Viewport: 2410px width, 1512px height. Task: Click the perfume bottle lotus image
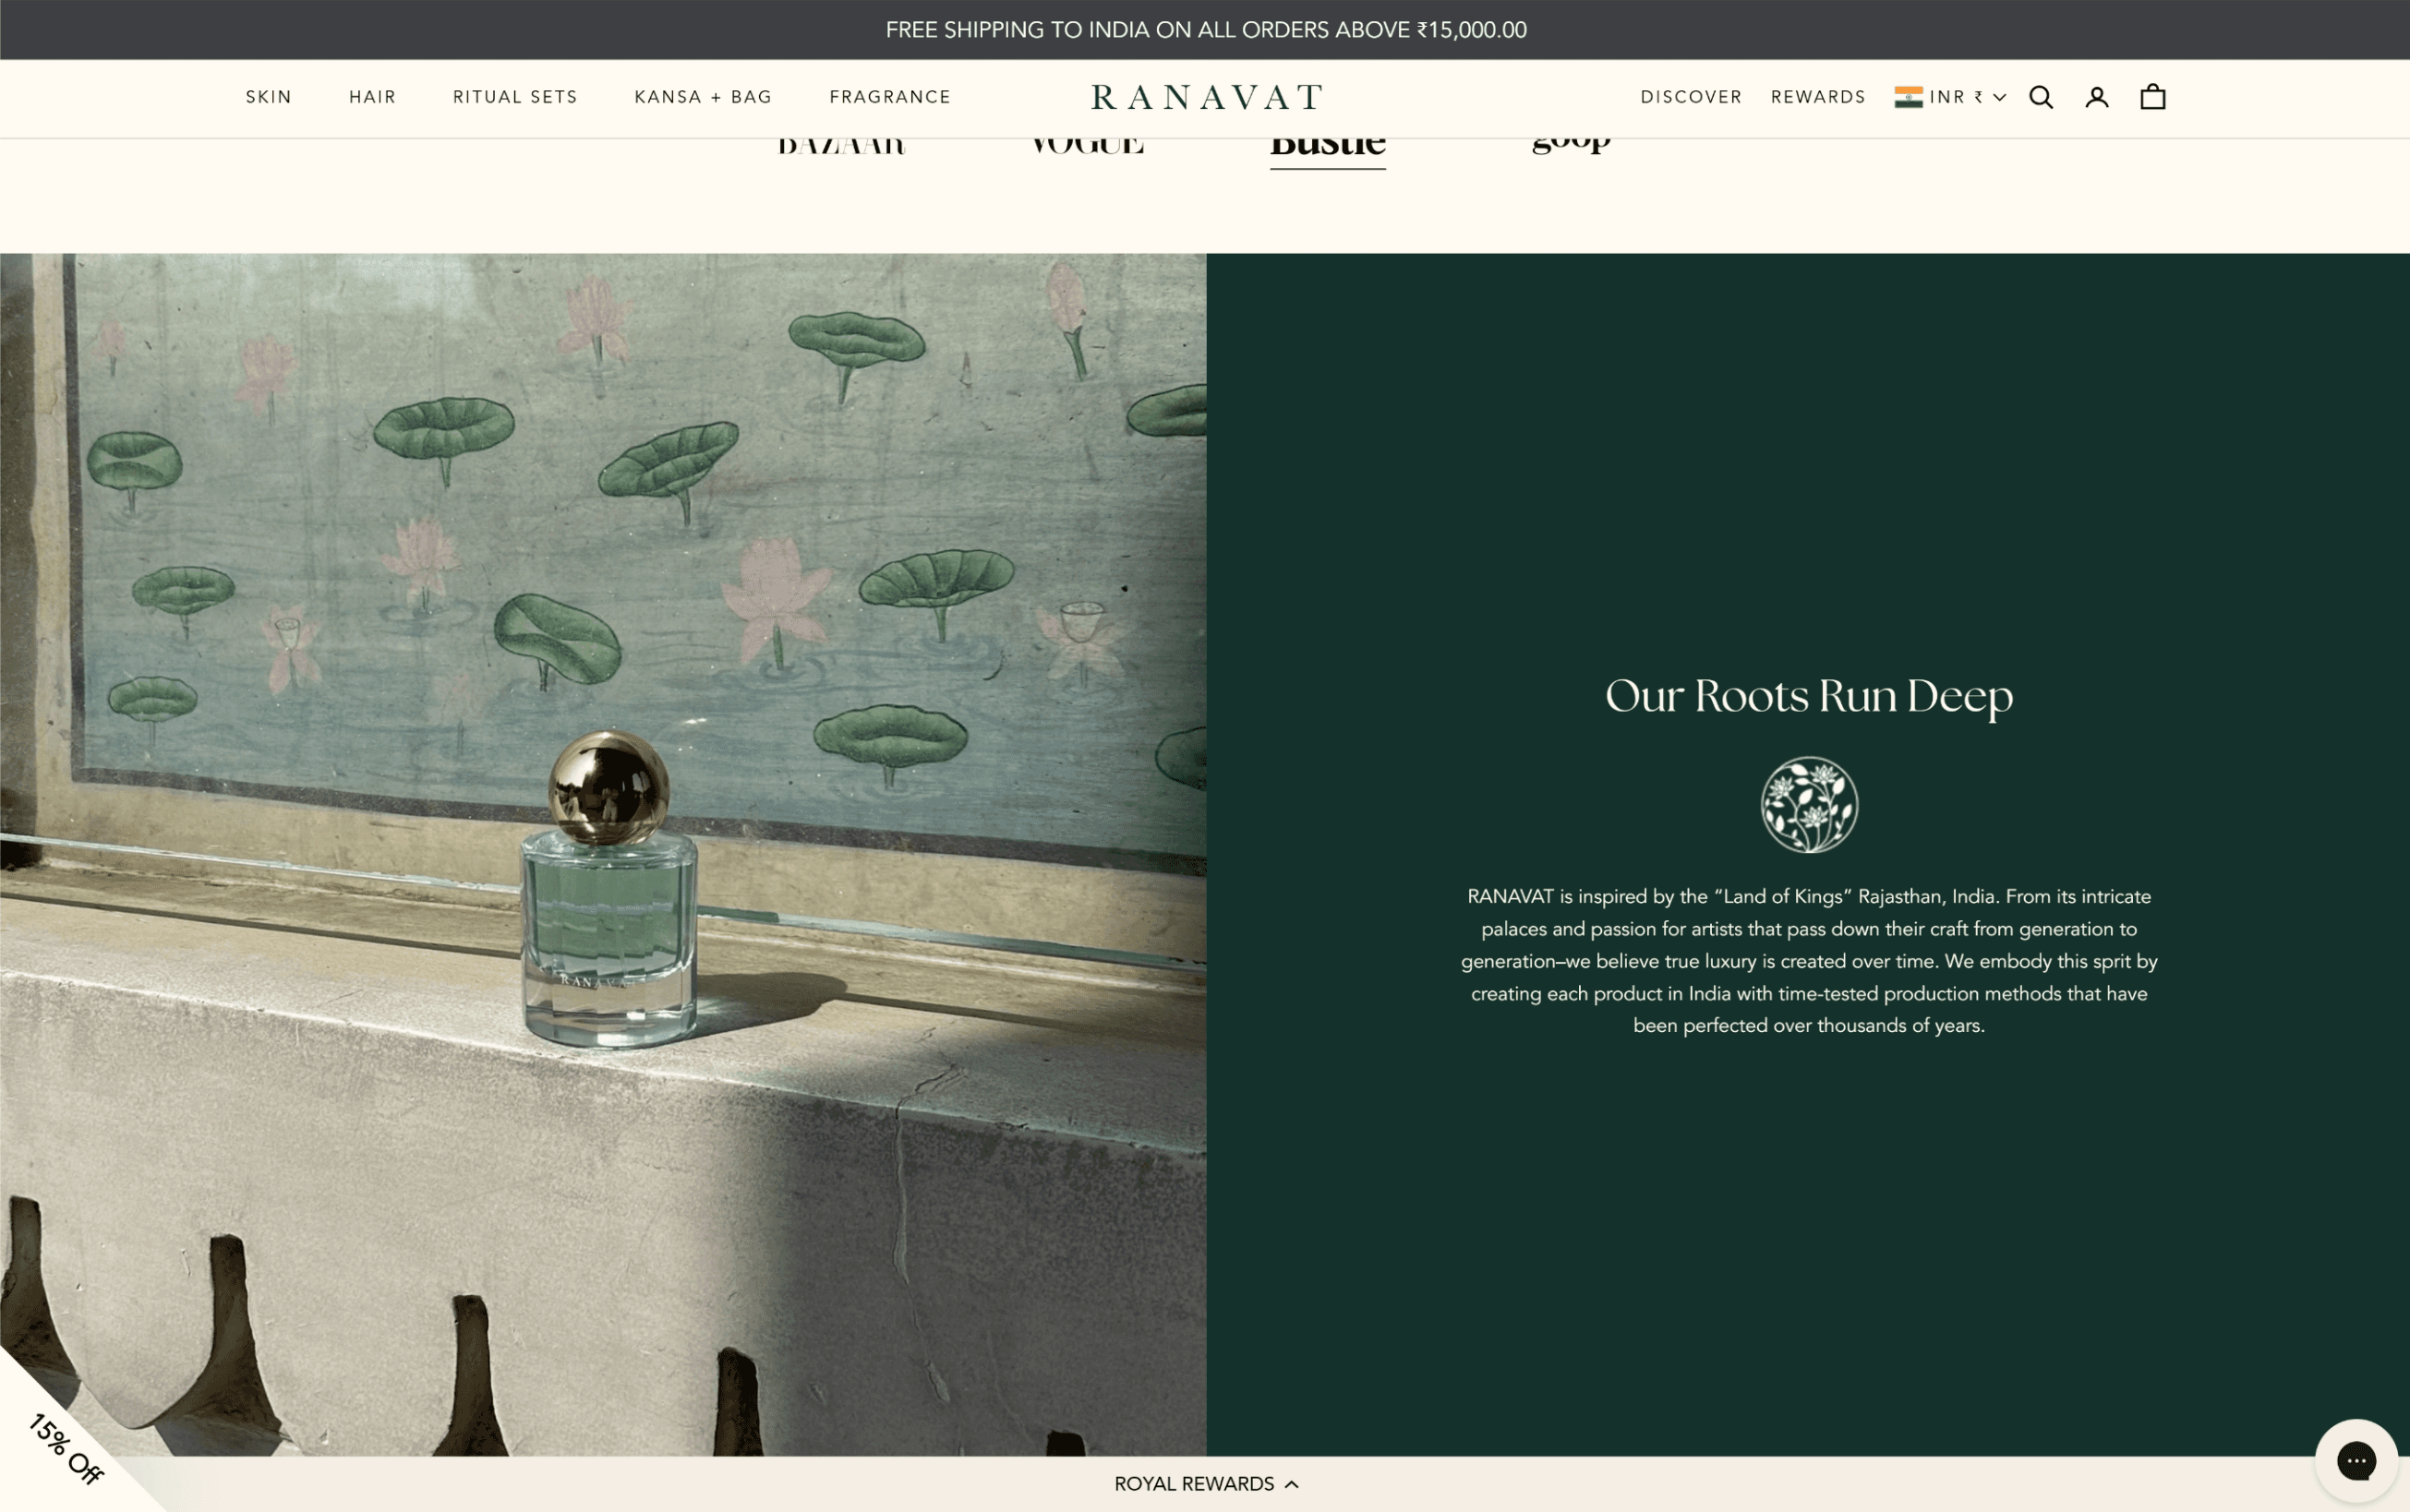click(x=603, y=854)
